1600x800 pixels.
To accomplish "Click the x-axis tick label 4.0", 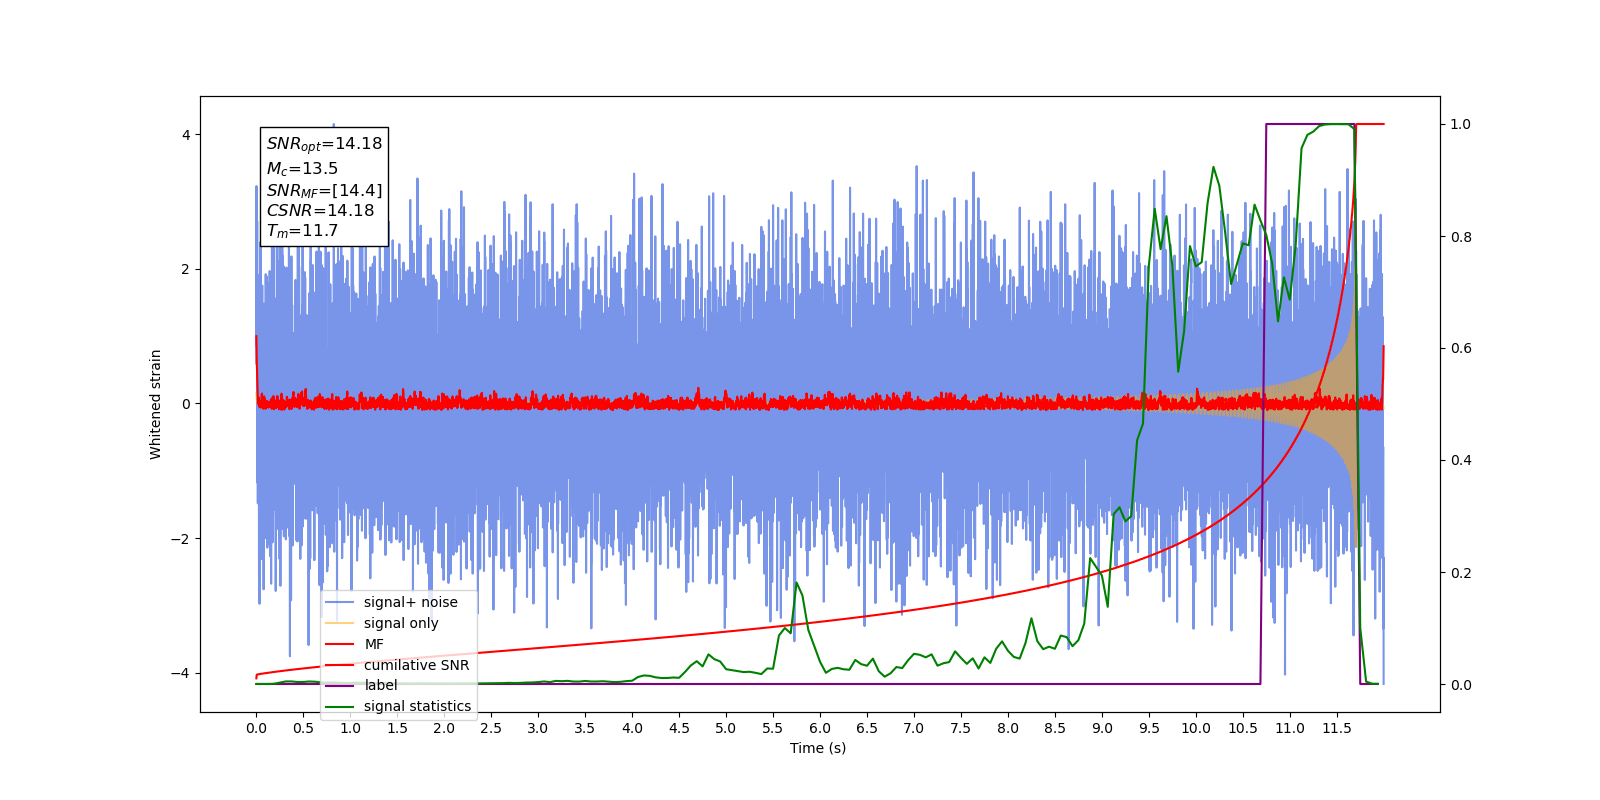I will click(632, 728).
